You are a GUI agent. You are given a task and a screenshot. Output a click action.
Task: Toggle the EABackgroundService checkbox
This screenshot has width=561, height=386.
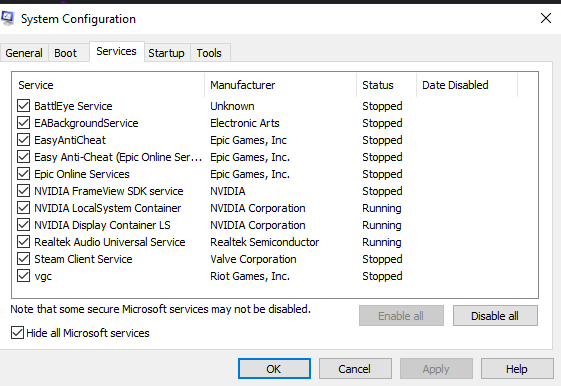(24, 123)
